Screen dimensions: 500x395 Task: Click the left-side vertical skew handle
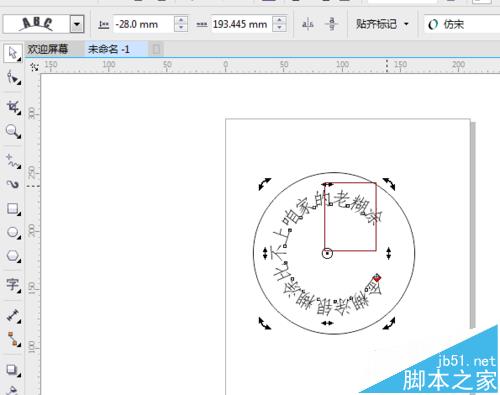pos(265,253)
